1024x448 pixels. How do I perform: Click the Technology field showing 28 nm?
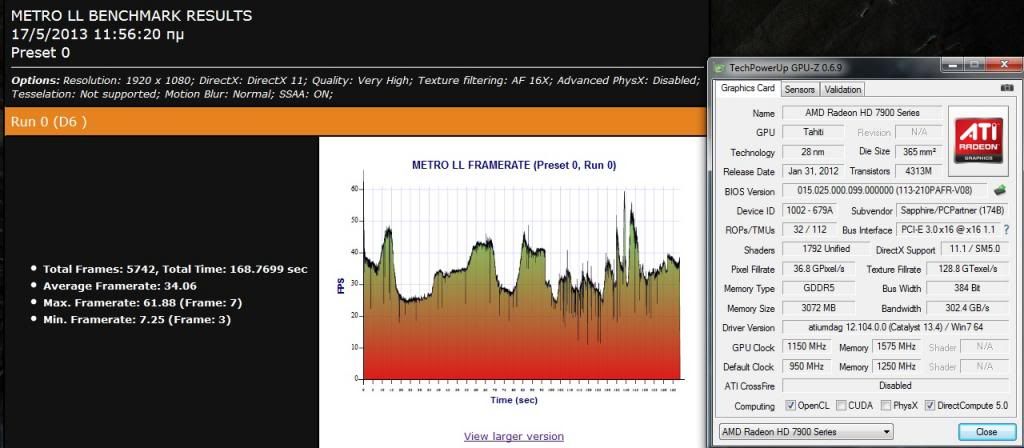812,152
